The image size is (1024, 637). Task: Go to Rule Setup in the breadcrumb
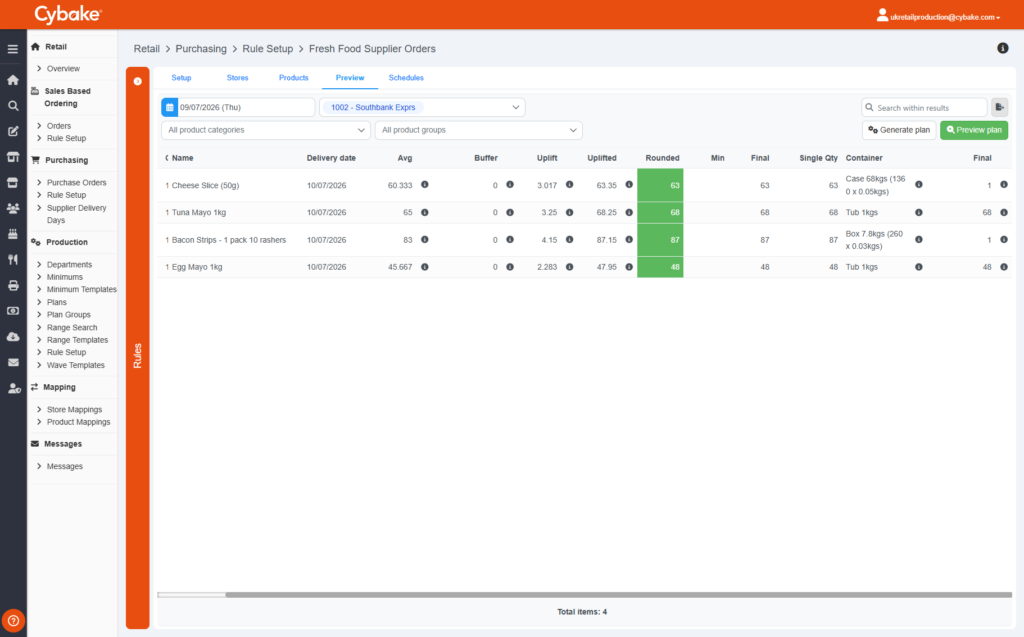(268, 49)
